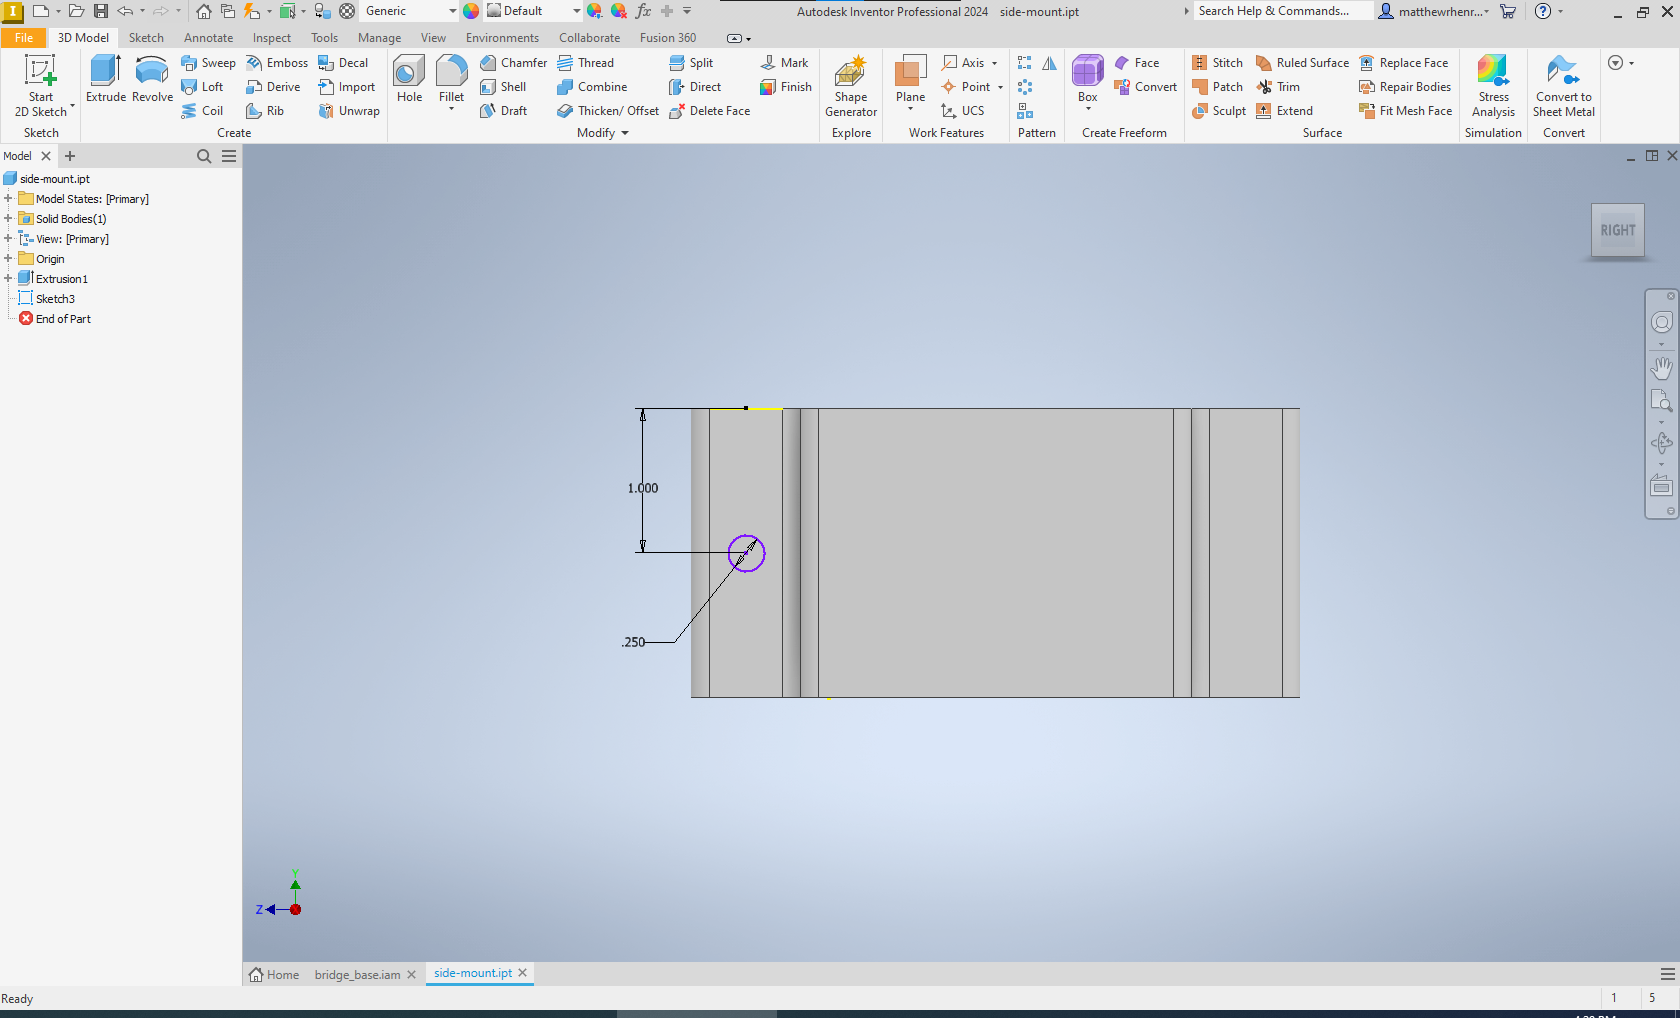Click the .250 diameter dimension

tap(634, 642)
